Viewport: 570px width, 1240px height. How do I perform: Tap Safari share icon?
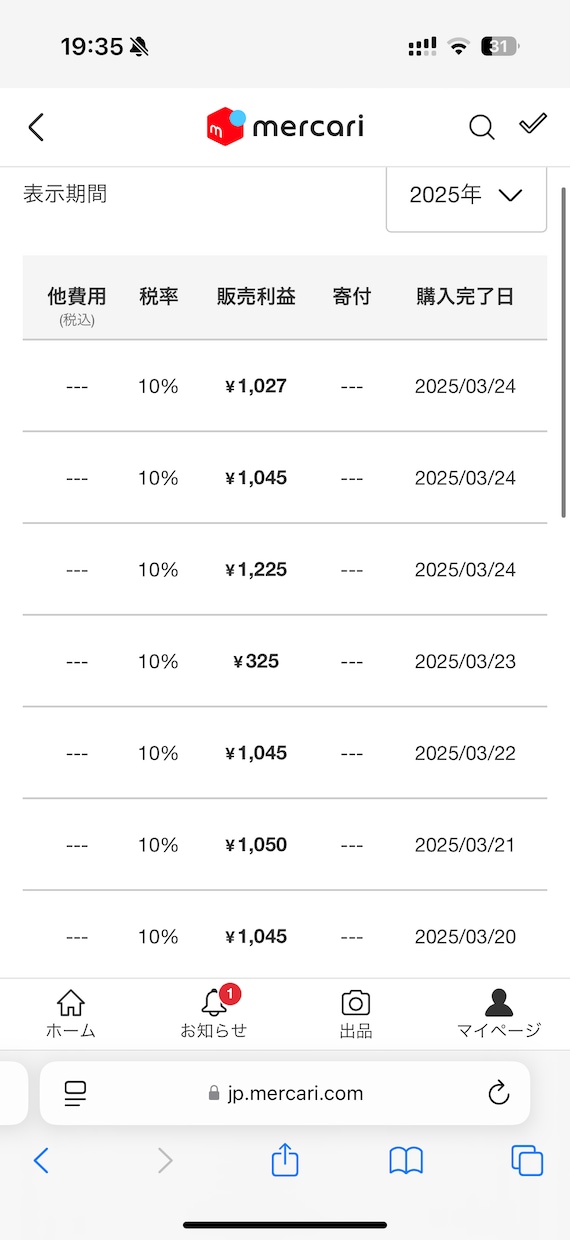click(x=285, y=1160)
